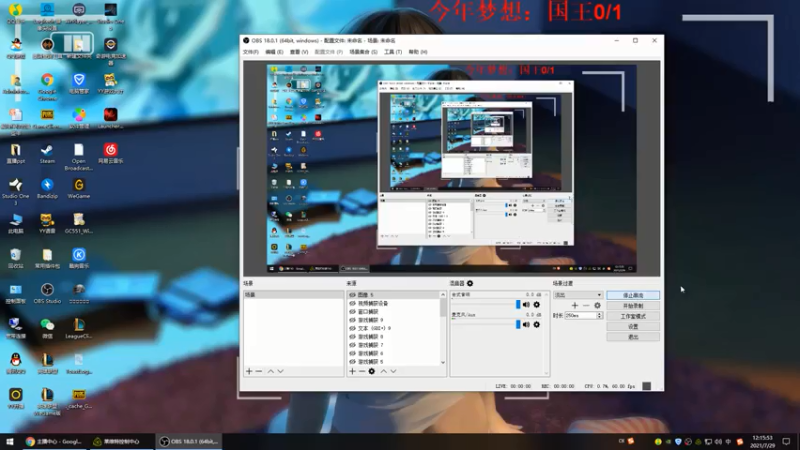
Task: Open the 网易云音乐 desktop shortcut
Action: [110, 154]
